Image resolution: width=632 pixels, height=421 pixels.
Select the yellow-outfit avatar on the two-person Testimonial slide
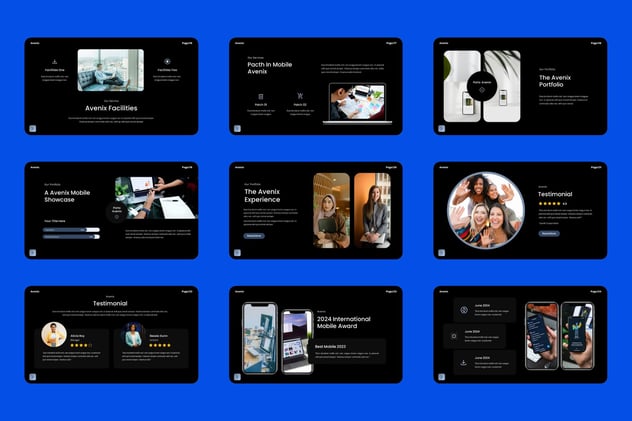(x=54, y=334)
